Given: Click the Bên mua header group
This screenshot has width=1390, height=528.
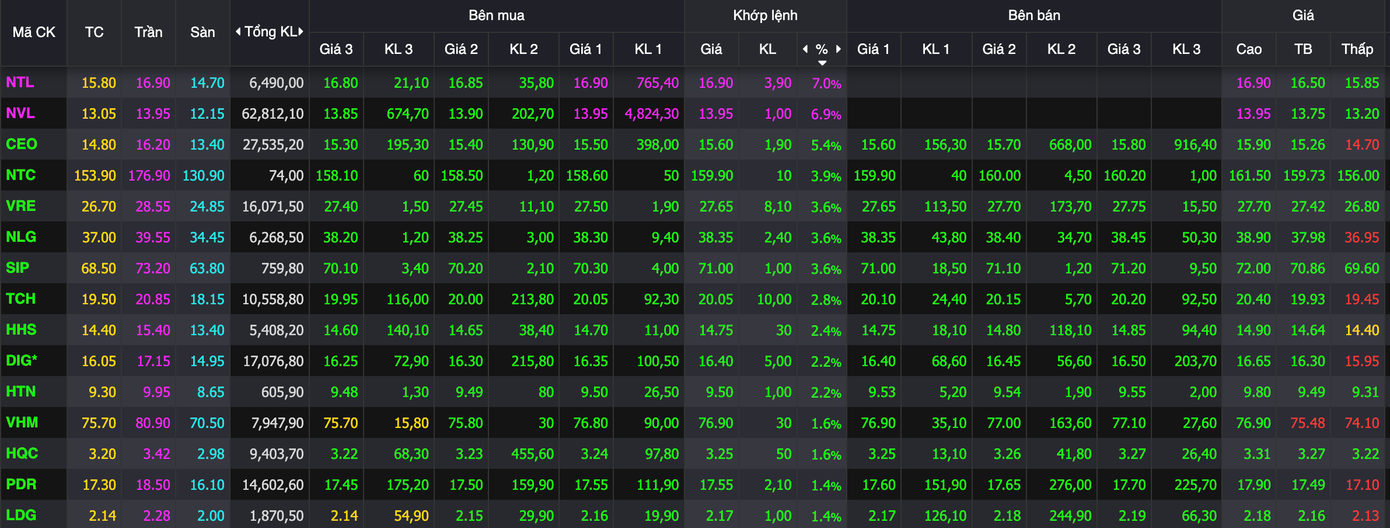Looking at the screenshot, I should 496,16.
